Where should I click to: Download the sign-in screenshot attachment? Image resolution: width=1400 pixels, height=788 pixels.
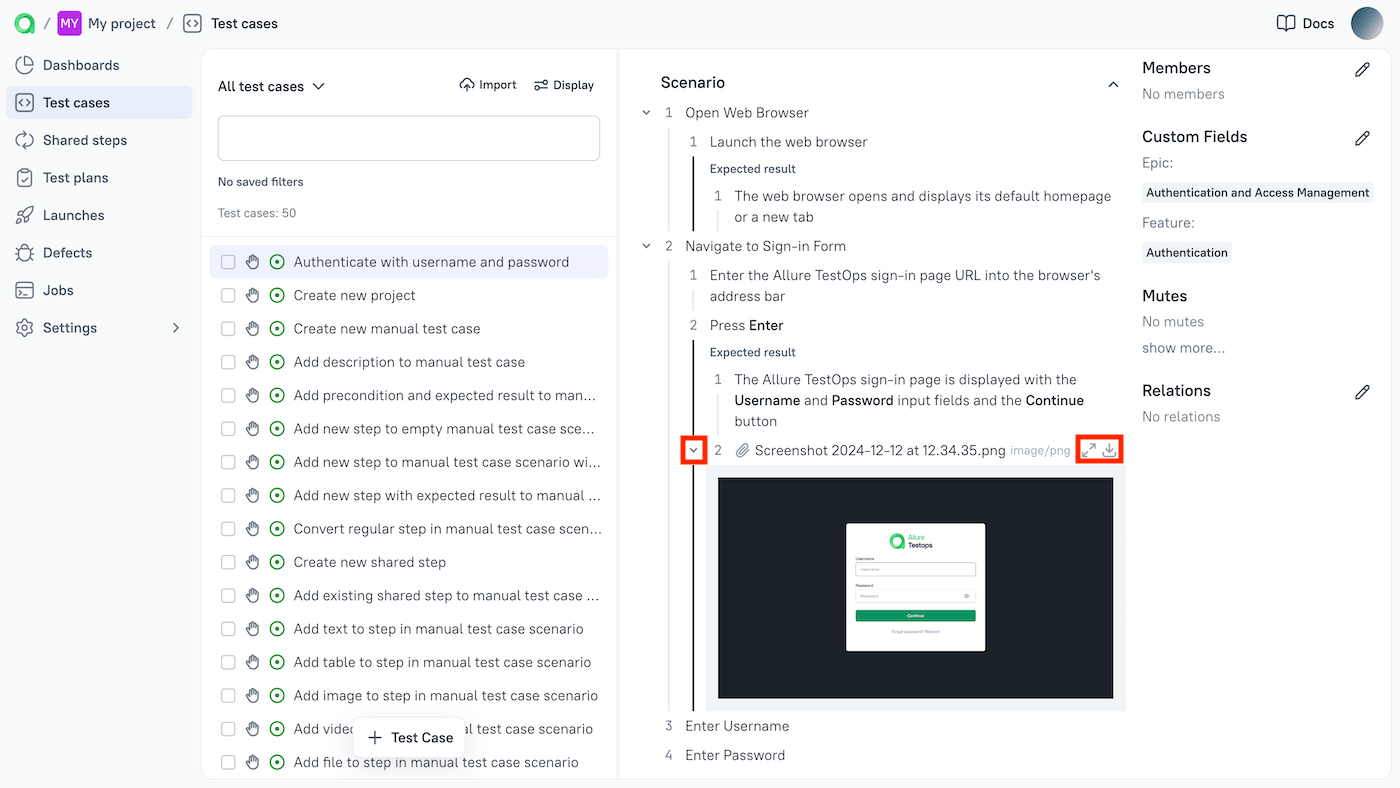(1111, 450)
